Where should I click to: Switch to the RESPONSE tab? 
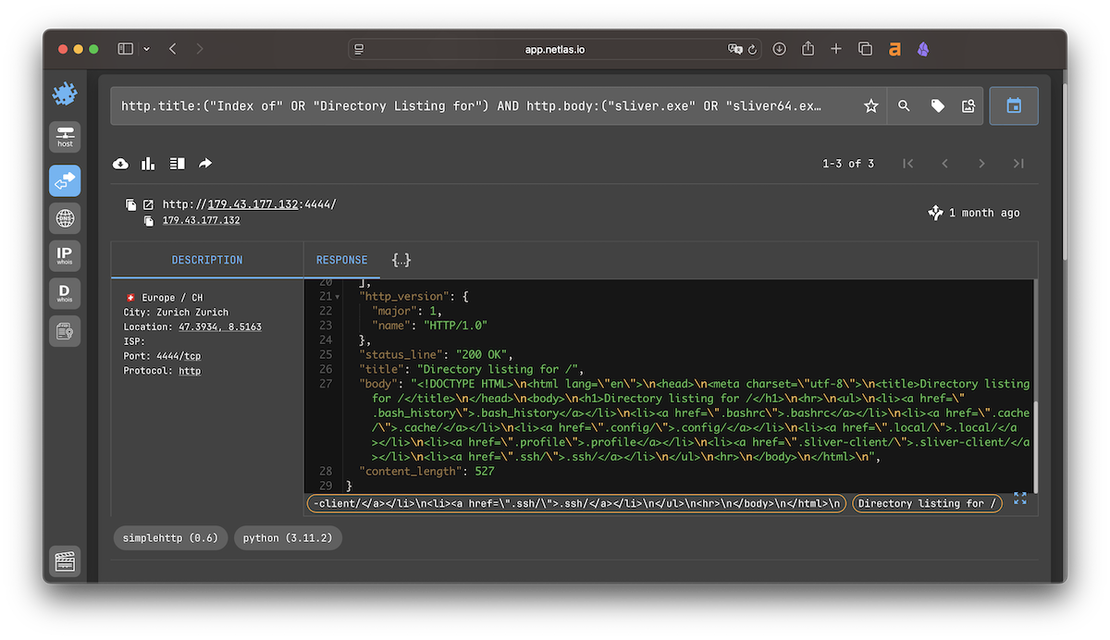click(x=342, y=259)
